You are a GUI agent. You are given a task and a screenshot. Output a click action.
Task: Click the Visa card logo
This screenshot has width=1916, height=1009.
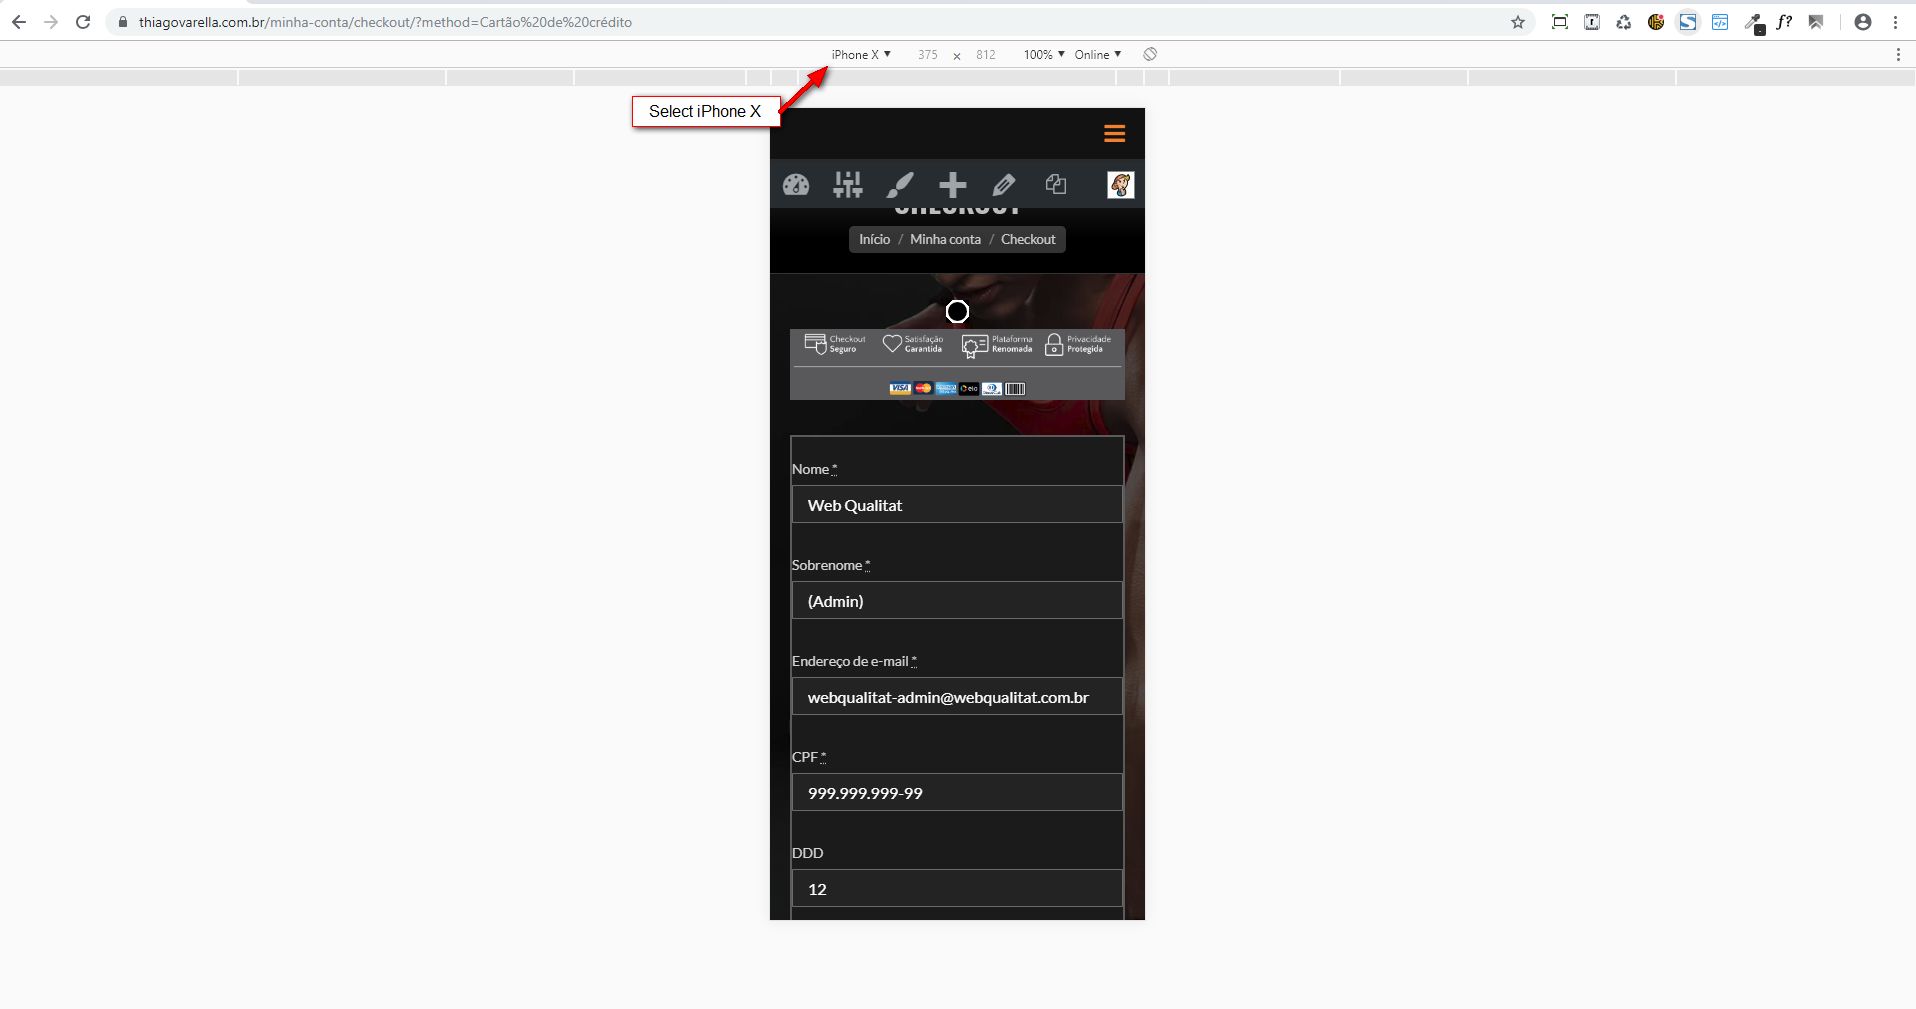900,388
